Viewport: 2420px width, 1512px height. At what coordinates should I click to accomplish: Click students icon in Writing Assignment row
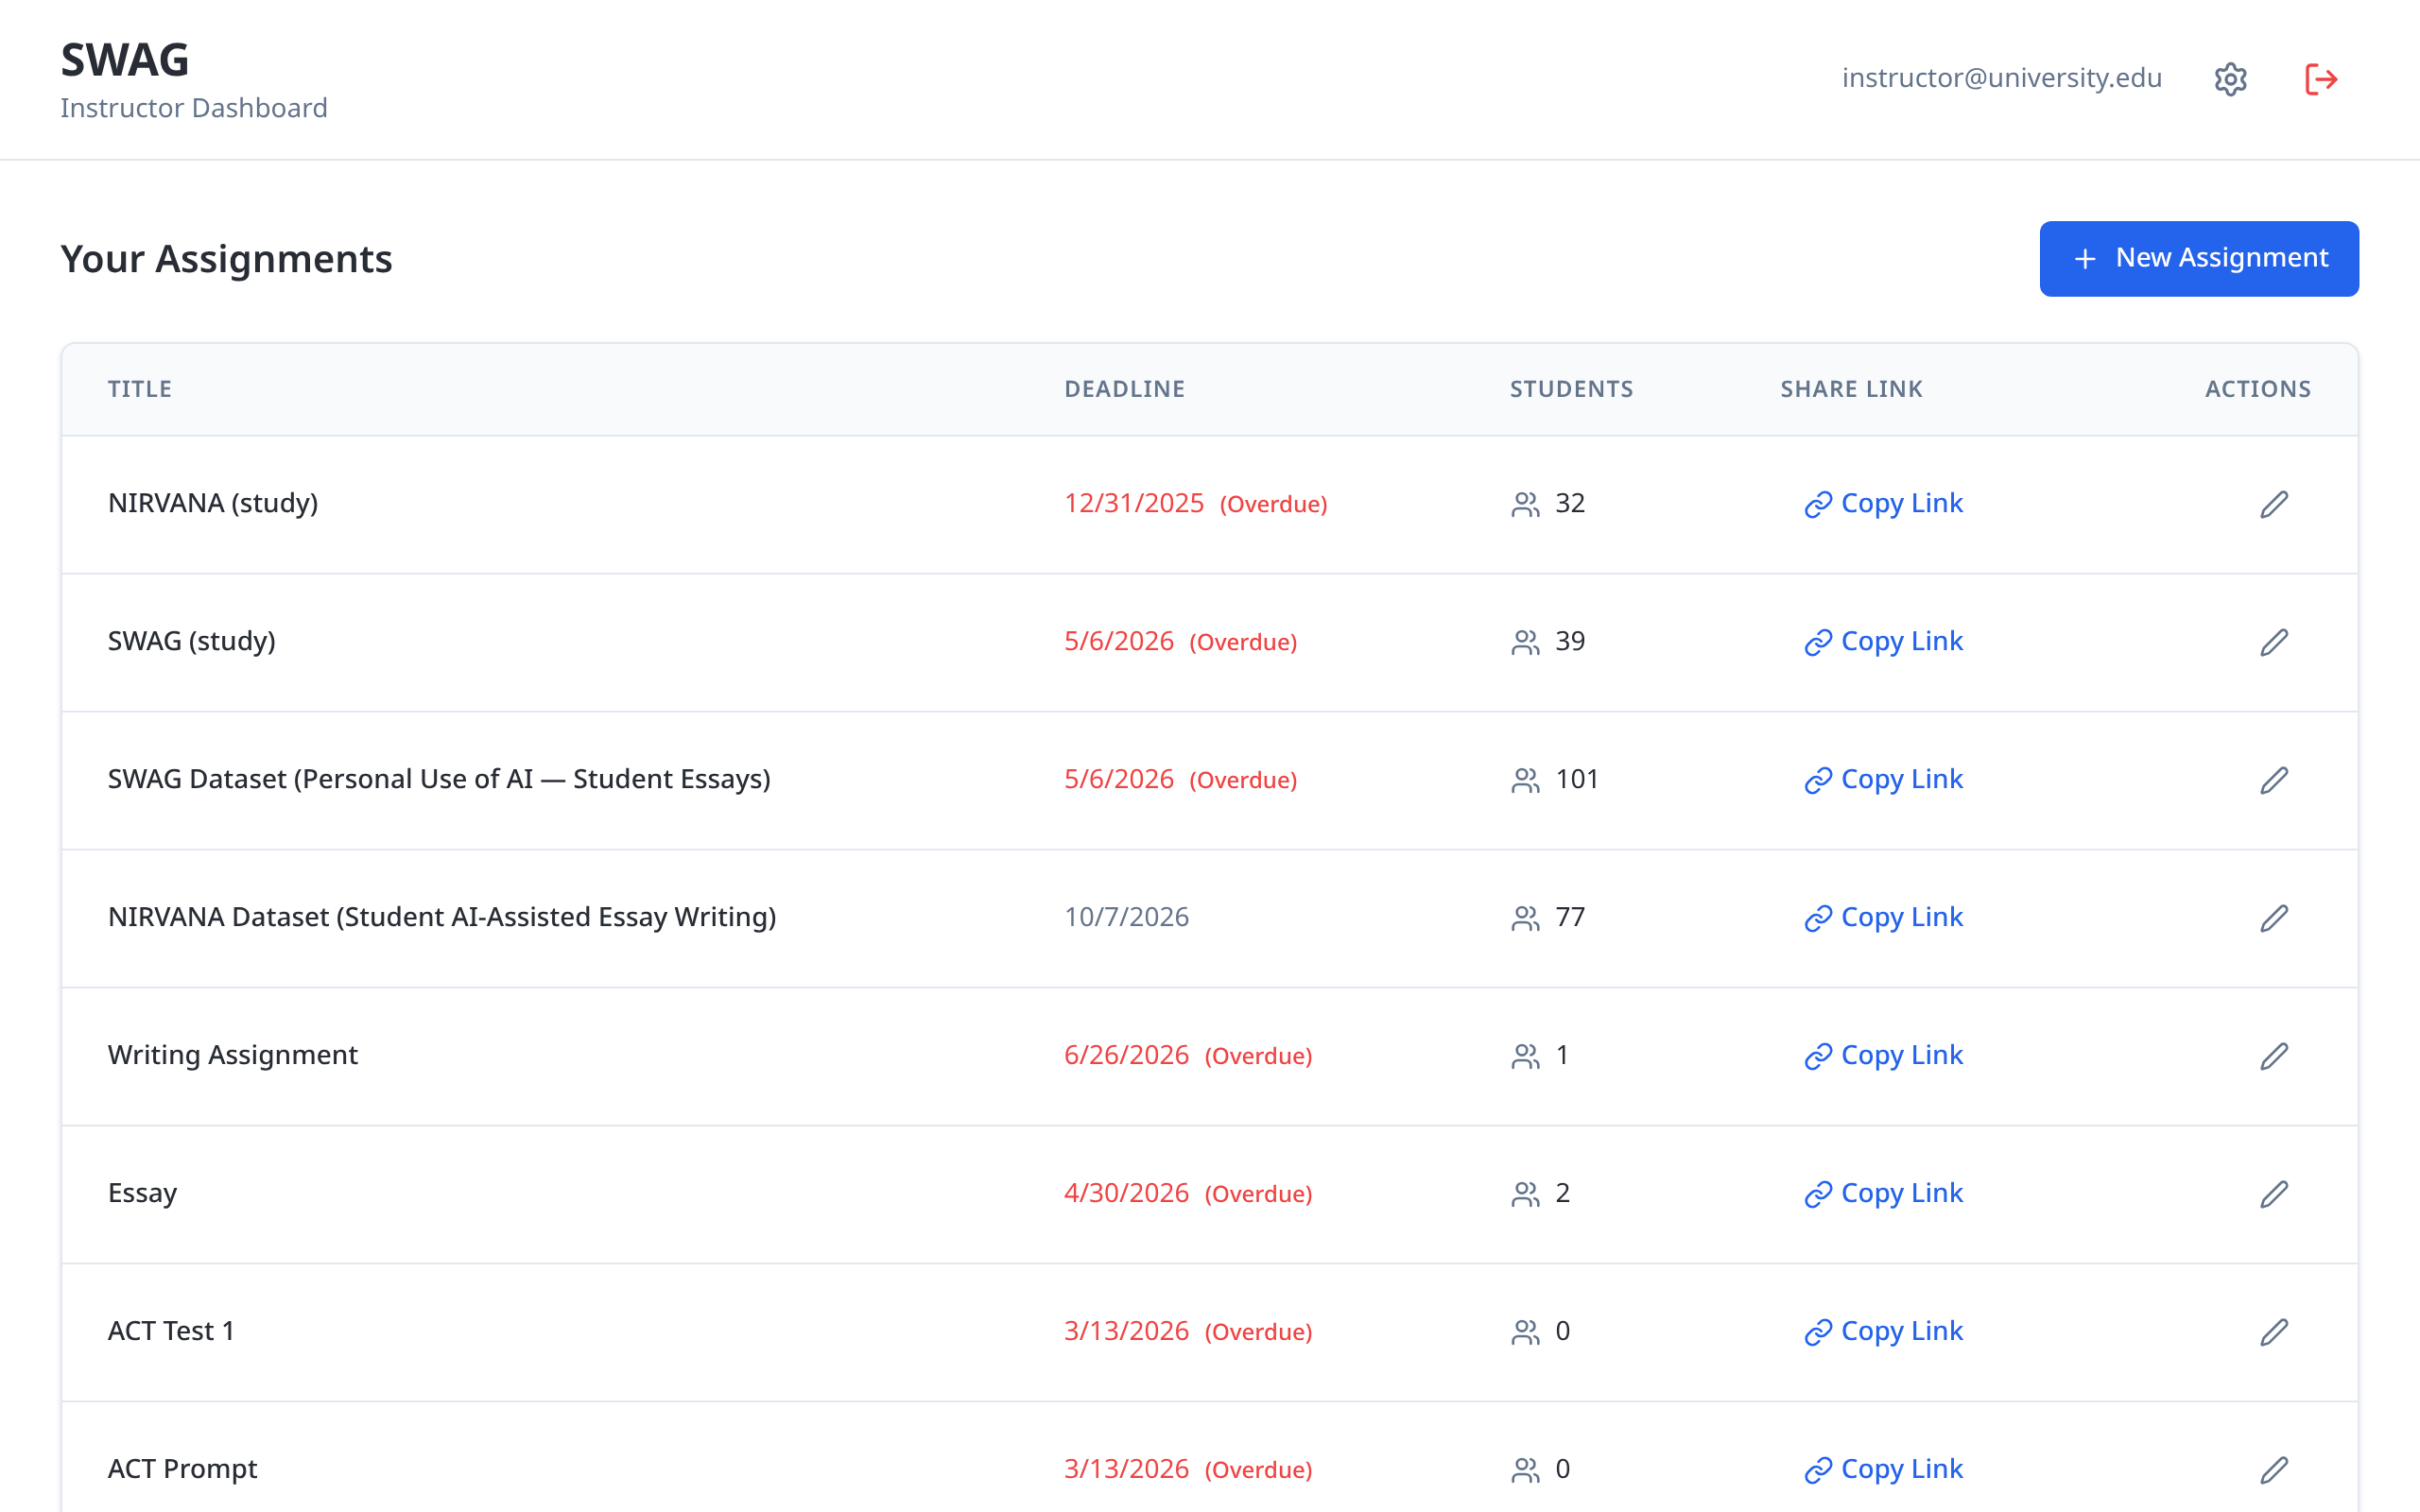coord(1525,1056)
